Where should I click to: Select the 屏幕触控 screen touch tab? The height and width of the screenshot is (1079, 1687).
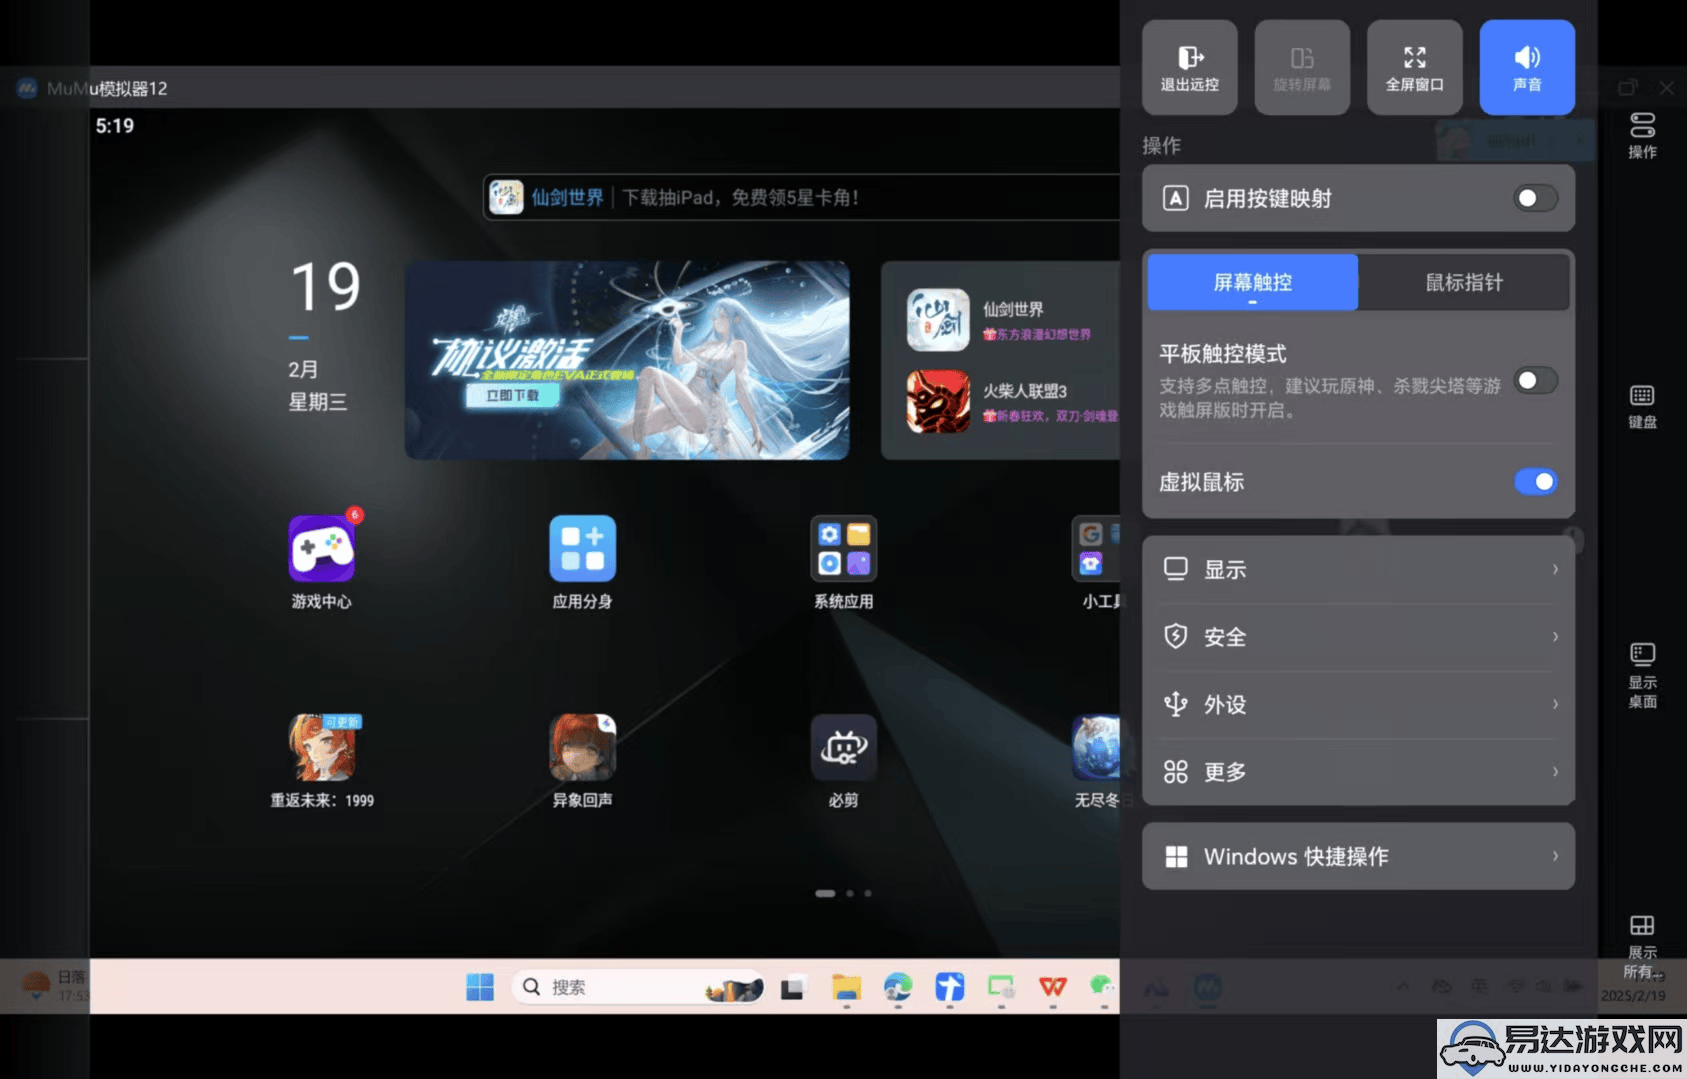(x=1252, y=282)
